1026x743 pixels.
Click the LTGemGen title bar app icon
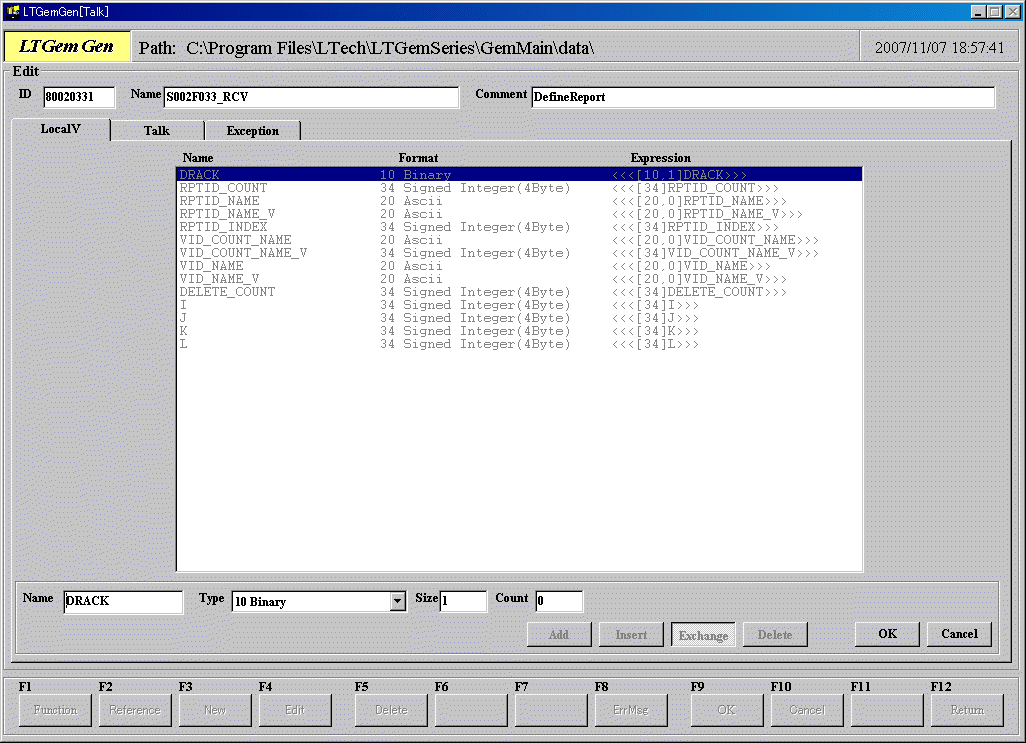pyautogui.click(x=12, y=11)
